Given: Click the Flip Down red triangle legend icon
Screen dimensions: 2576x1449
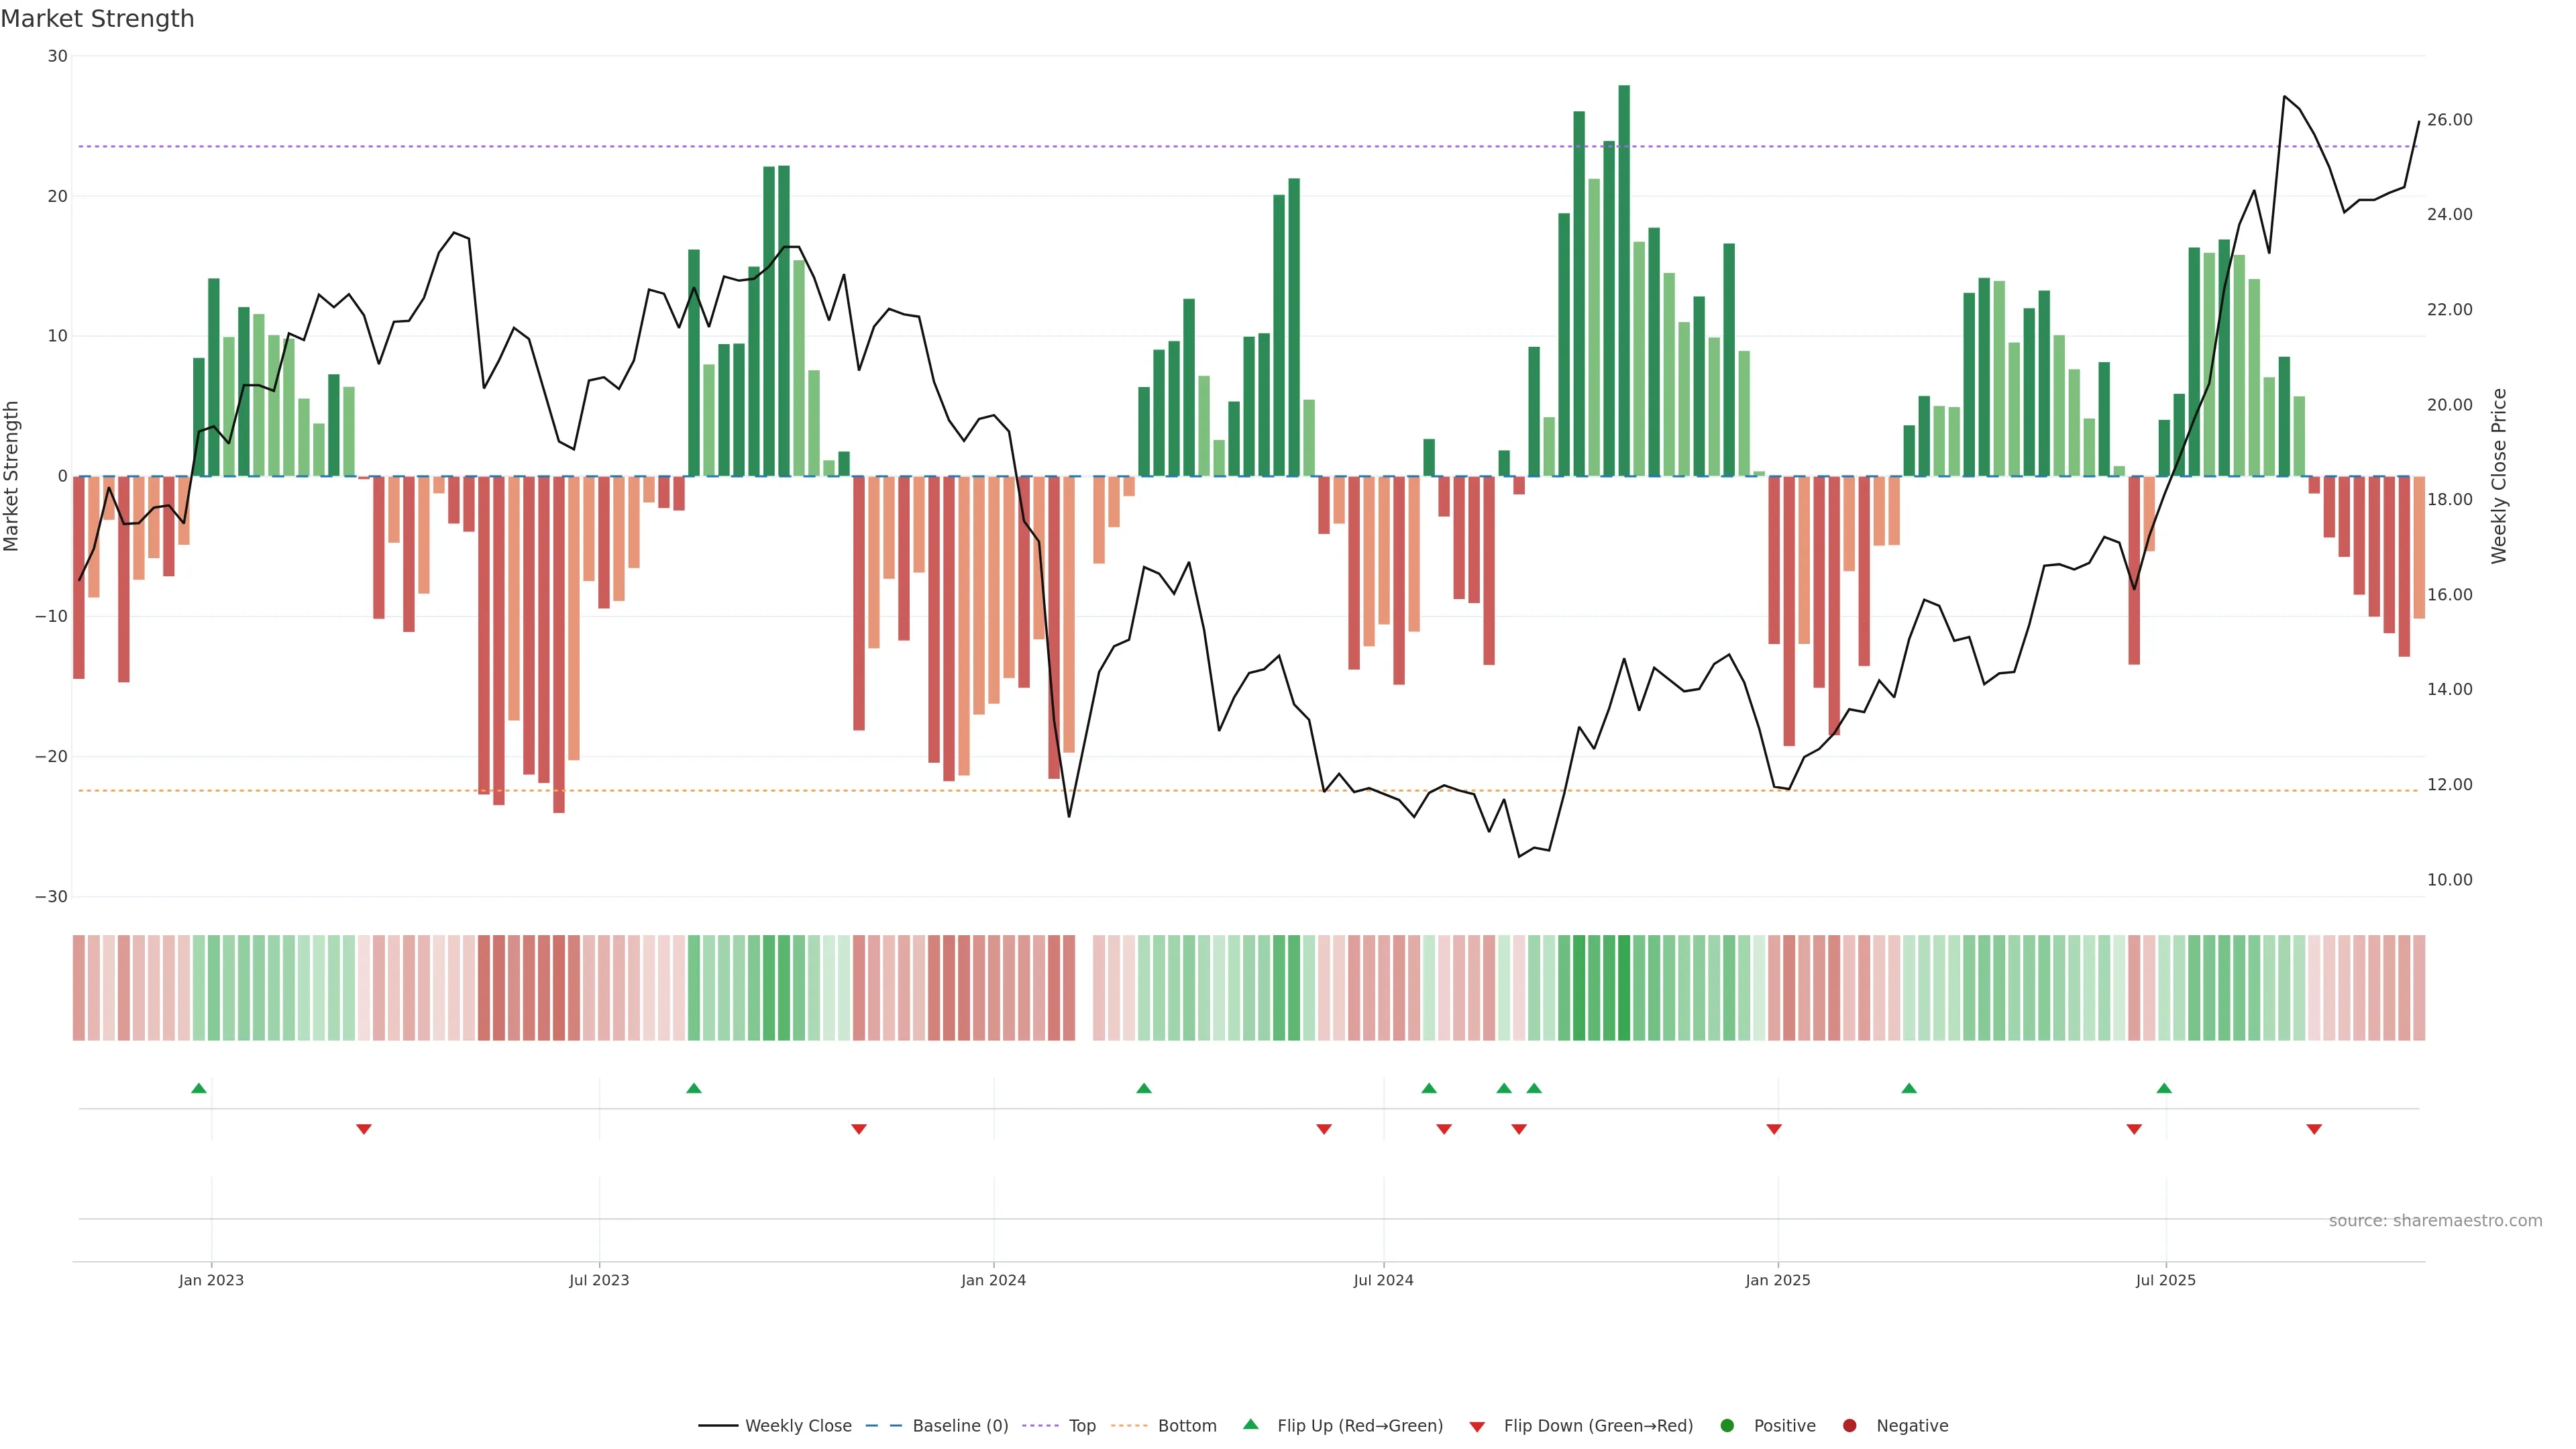Looking at the screenshot, I should click(1477, 1427).
